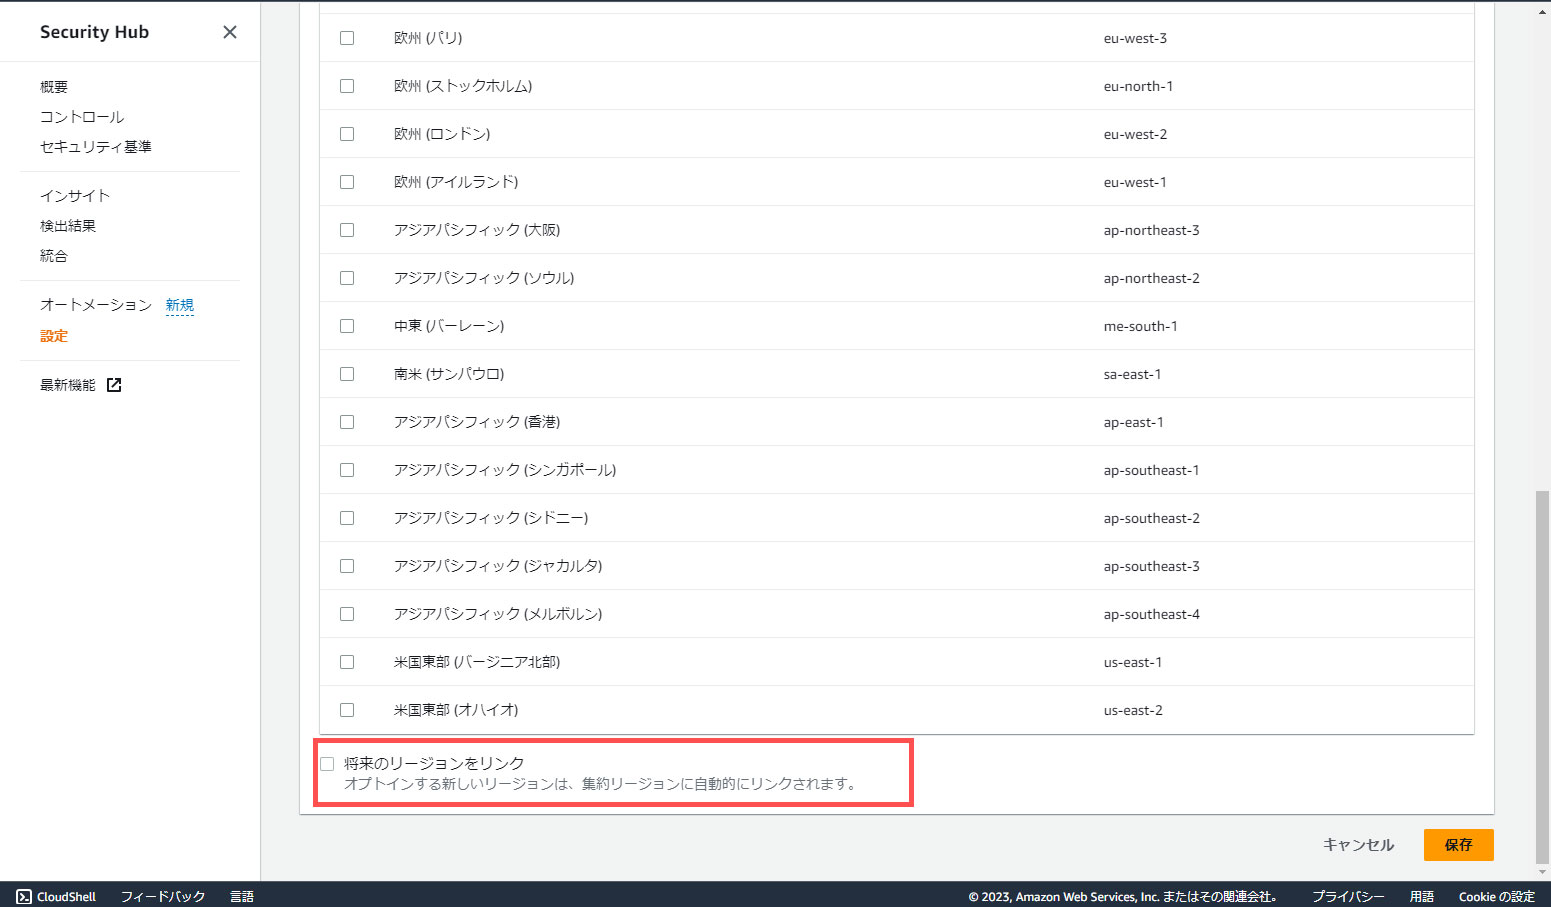Enable the 欧州 (アイルランド) checkbox
Viewport: 1551px width, 907px height.
(x=347, y=182)
